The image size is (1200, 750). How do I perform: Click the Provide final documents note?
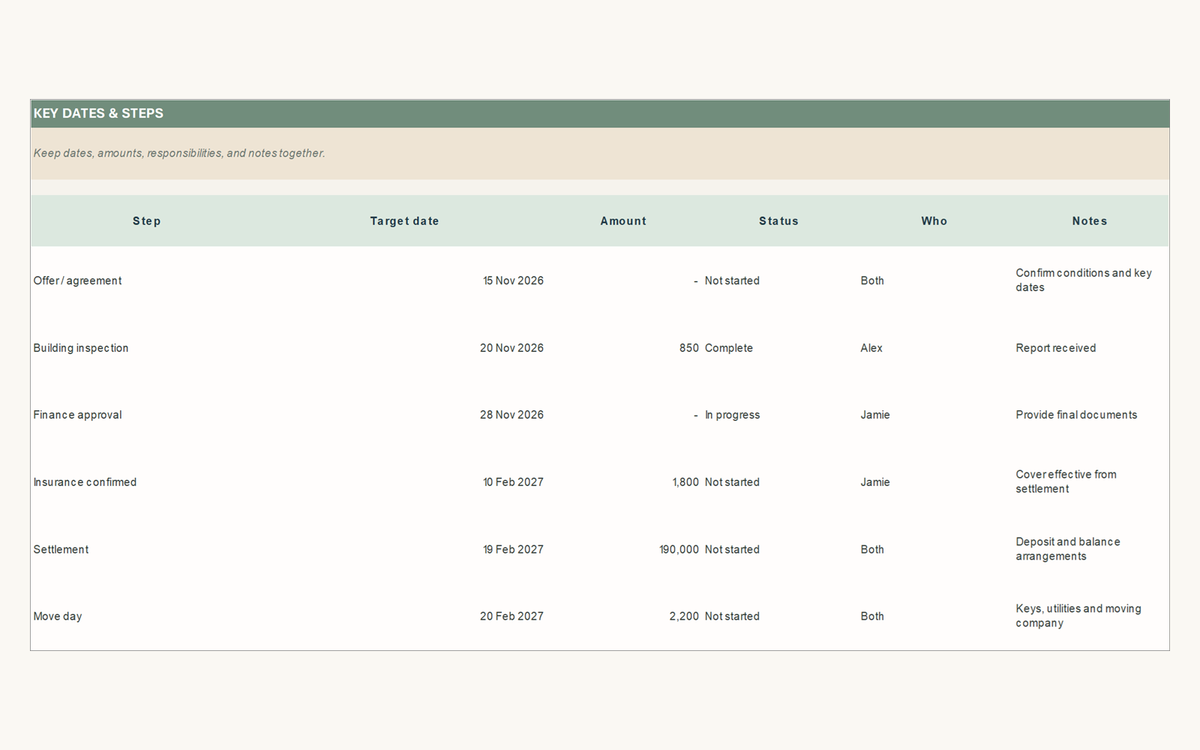pyautogui.click(x=1077, y=415)
